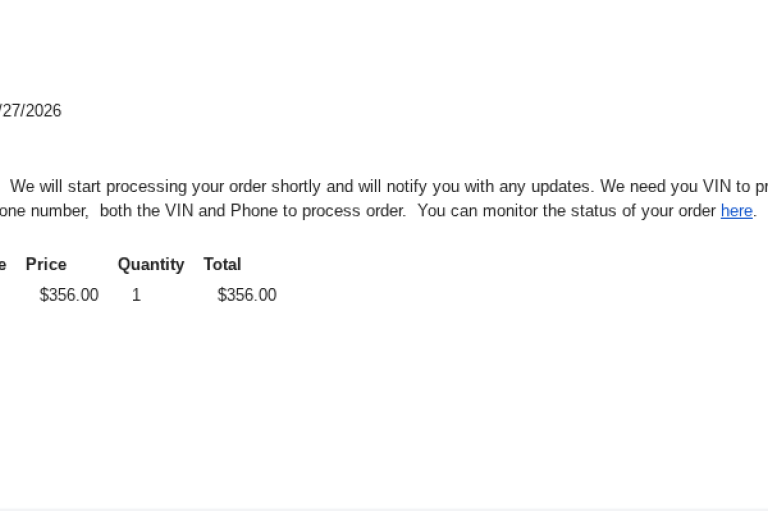Select the $356.00 value under Price

[69, 295]
